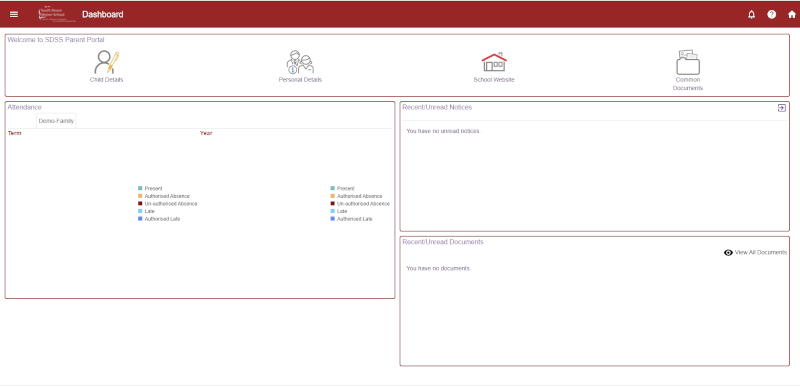Select the Demo-Family tab
The width and height of the screenshot is (800, 387).
56,121
